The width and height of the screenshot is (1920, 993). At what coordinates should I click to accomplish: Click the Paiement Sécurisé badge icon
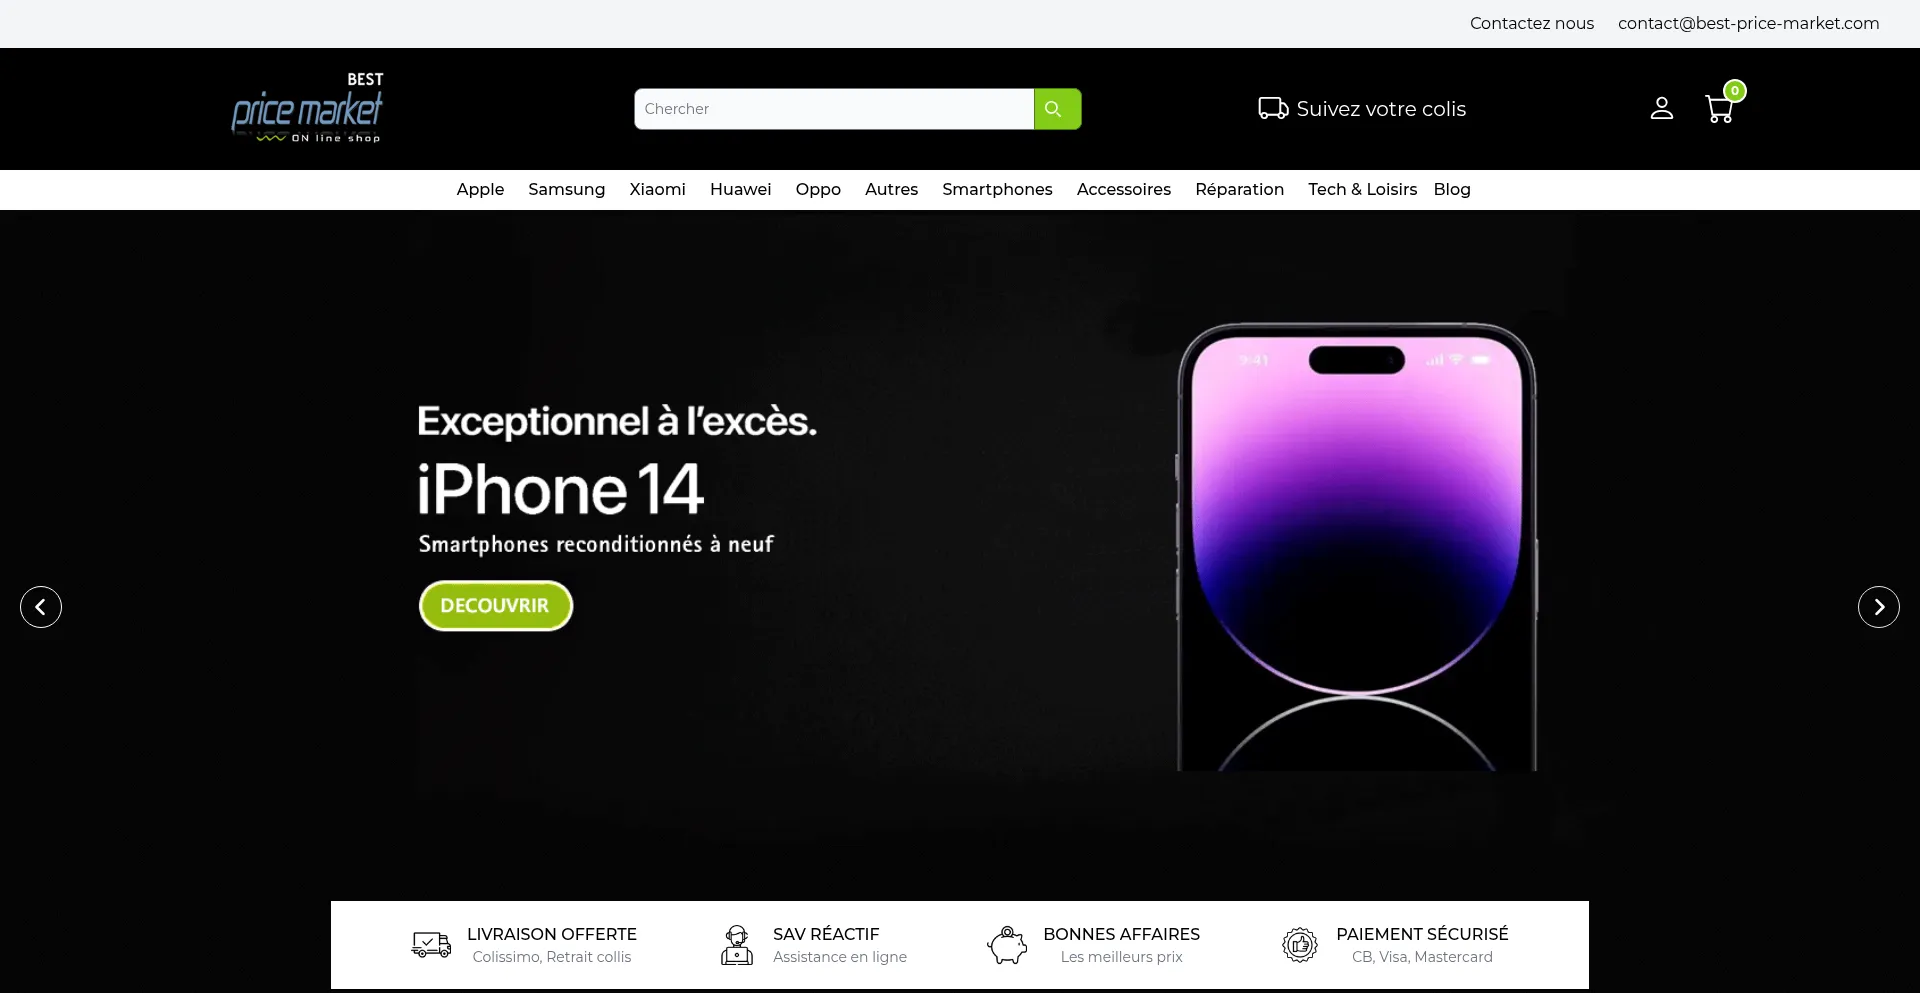[x=1300, y=945]
